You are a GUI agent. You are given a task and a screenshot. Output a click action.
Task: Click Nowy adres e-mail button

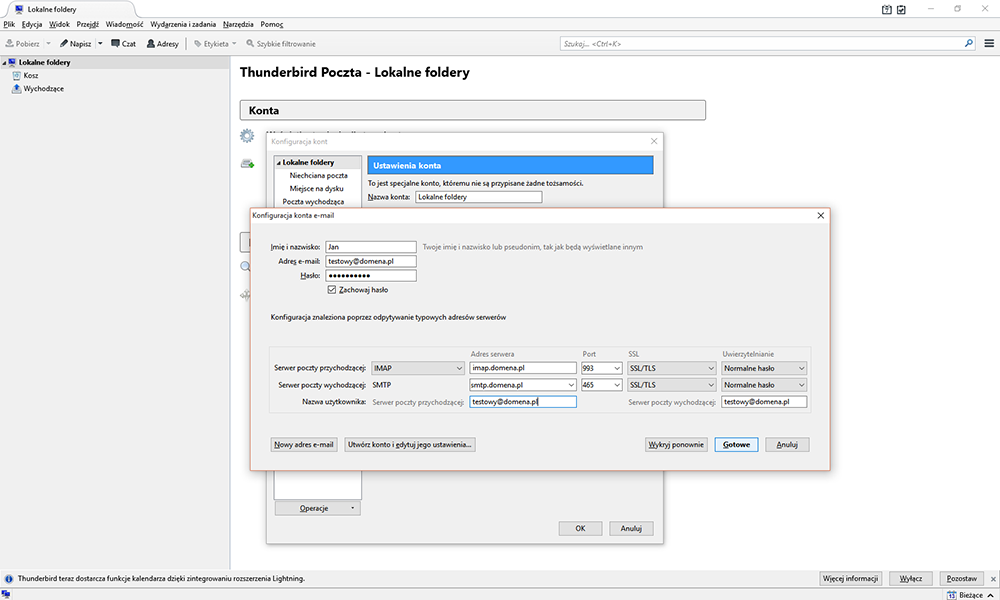pyautogui.click(x=304, y=444)
